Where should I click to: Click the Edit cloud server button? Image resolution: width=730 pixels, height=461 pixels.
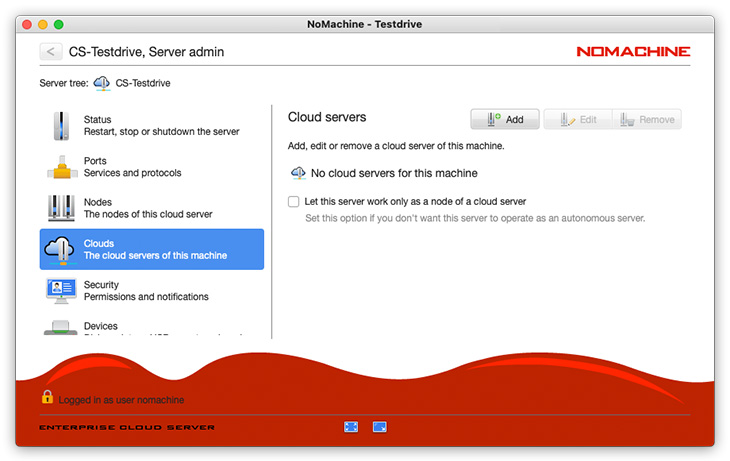[577, 120]
